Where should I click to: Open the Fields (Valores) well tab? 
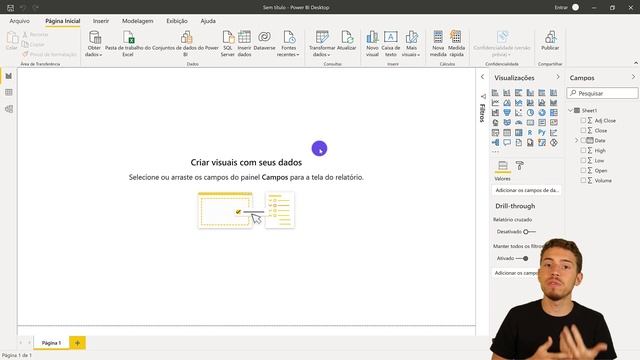click(x=503, y=165)
